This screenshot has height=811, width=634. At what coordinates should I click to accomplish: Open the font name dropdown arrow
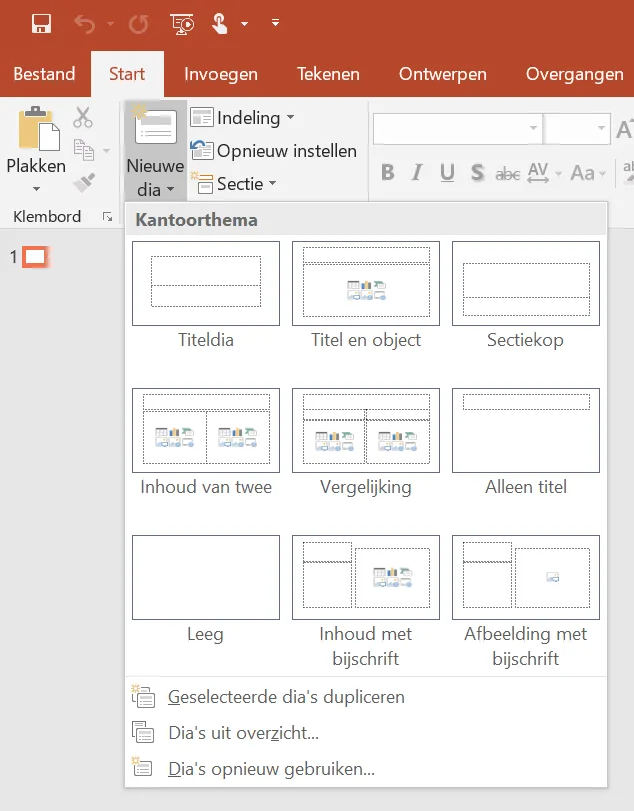coord(533,128)
